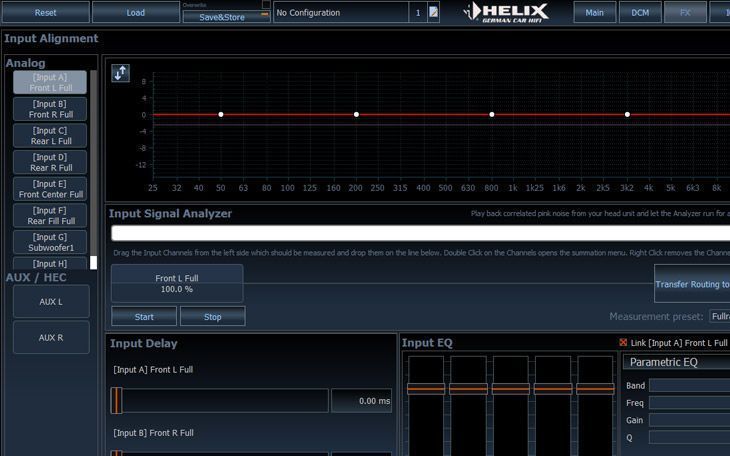This screenshot has width=730, height=456.
Task: Click the Load button
Action: coord(135,13)
